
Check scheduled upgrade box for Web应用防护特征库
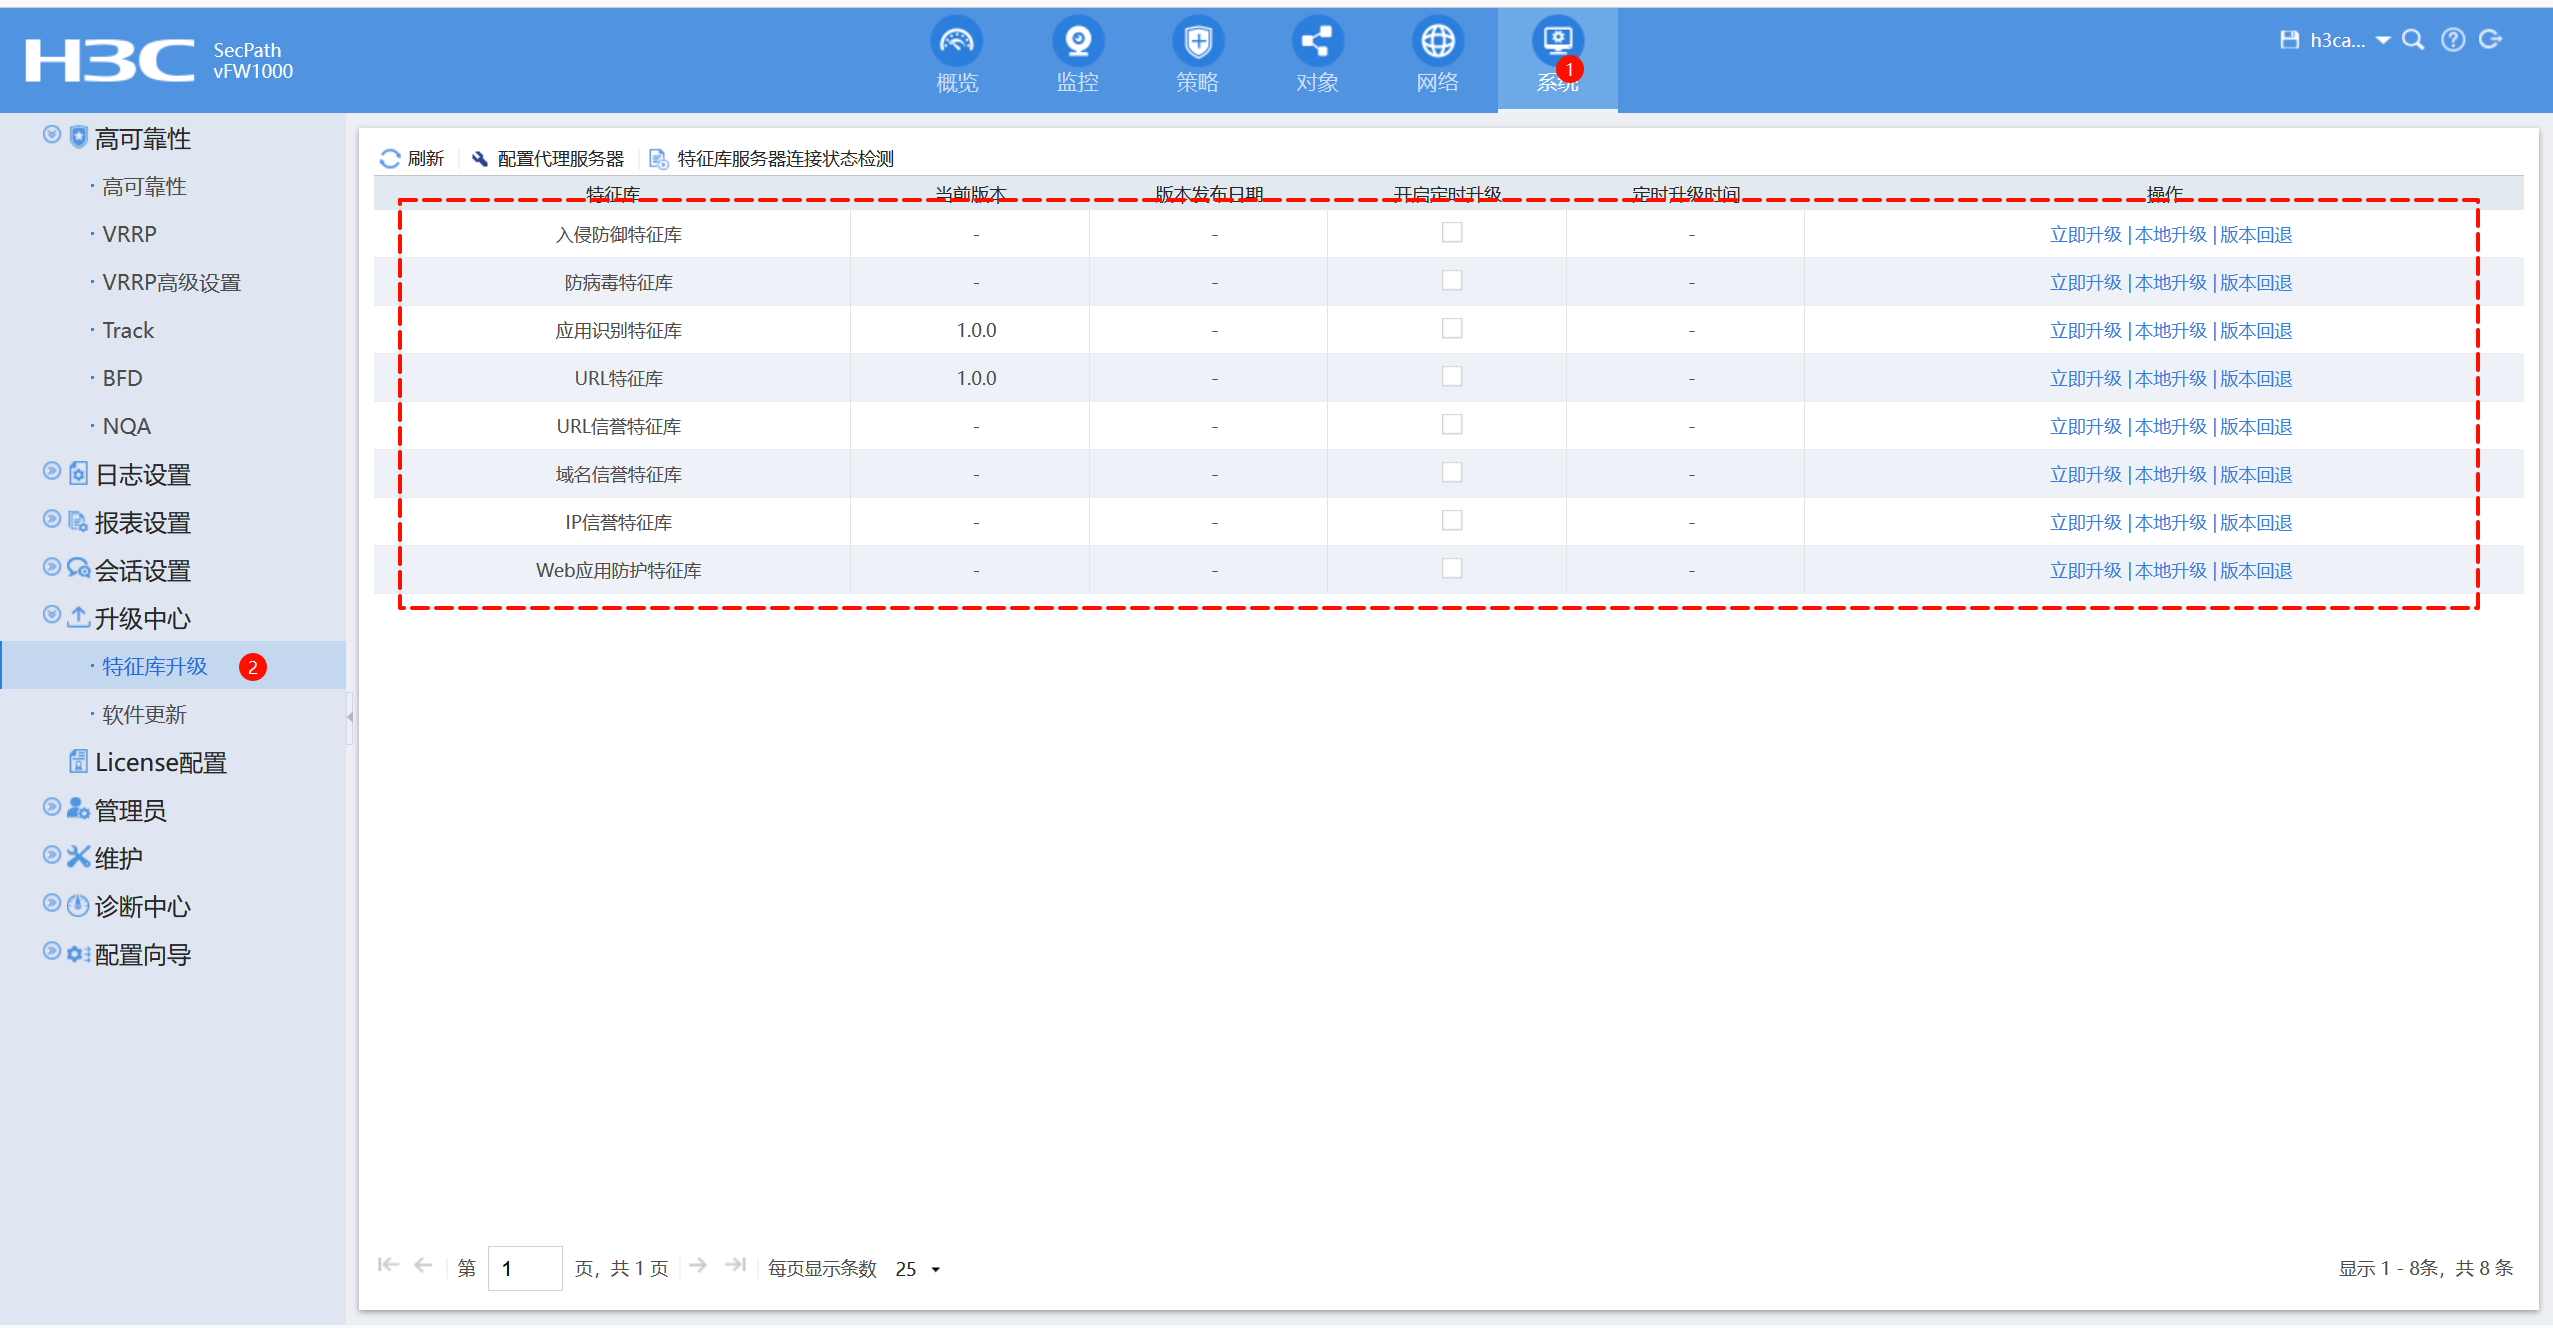1452,569
